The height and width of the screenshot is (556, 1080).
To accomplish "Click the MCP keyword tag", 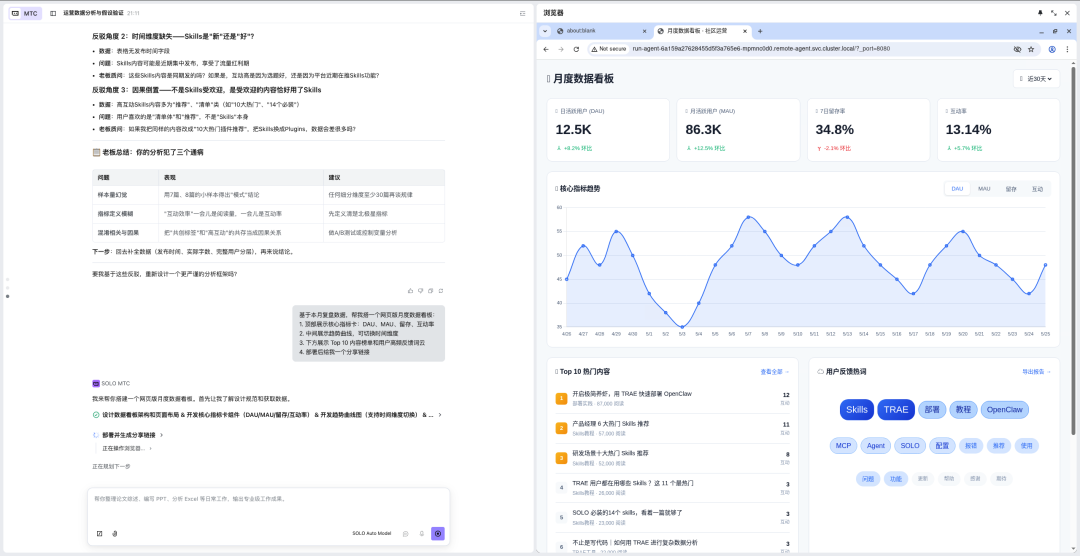I will point(843,446).
